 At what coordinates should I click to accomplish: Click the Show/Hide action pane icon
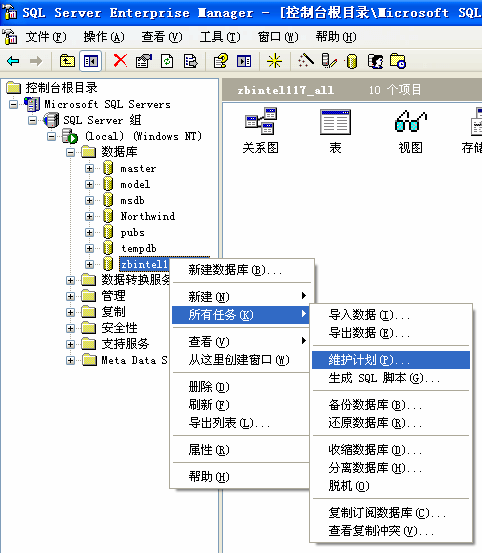point(244,61)
